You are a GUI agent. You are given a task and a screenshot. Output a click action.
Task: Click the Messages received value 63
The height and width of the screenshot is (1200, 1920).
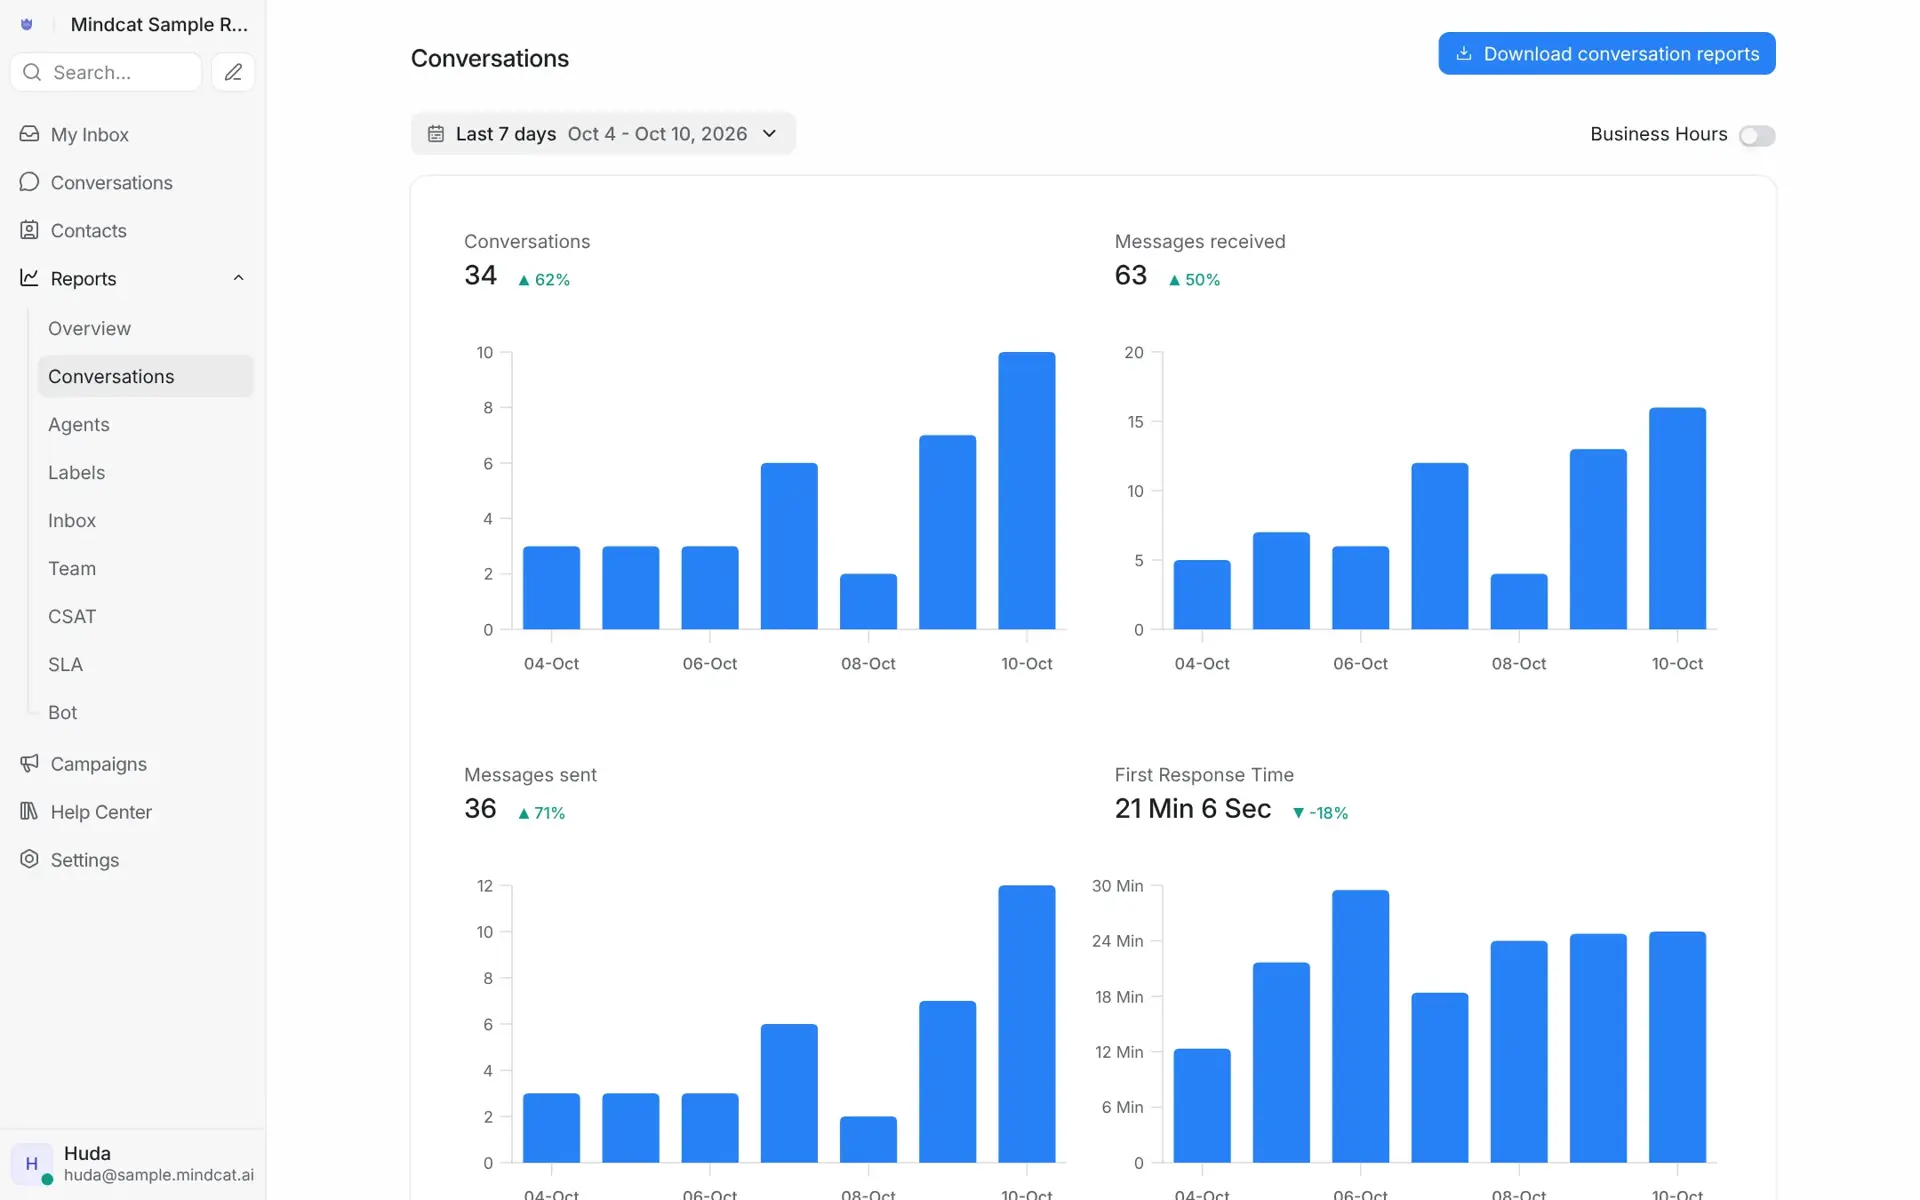(1131, 275)
